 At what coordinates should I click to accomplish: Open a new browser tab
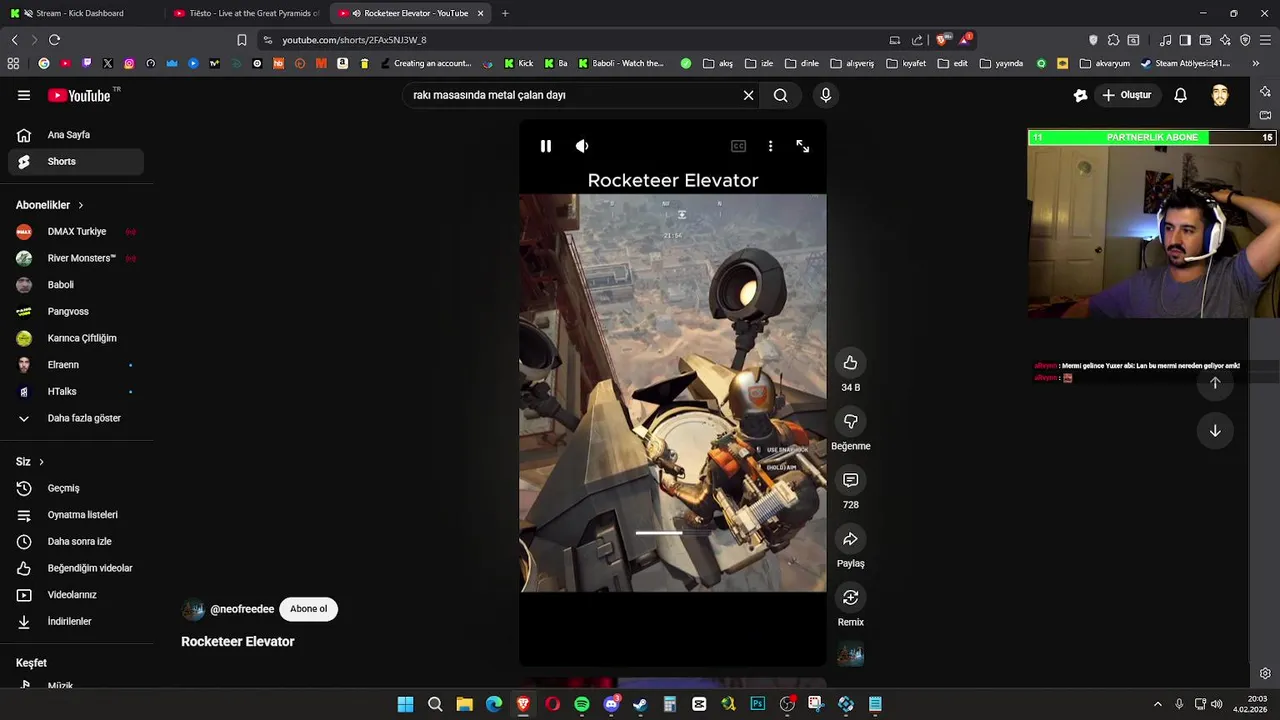coord(505,13)
